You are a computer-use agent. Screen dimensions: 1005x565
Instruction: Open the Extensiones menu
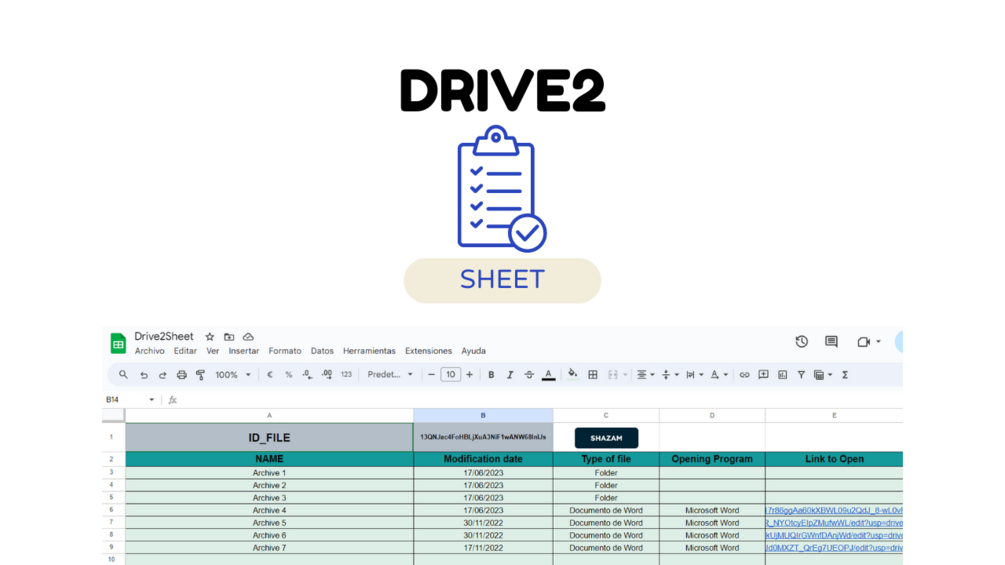[428, 351]
